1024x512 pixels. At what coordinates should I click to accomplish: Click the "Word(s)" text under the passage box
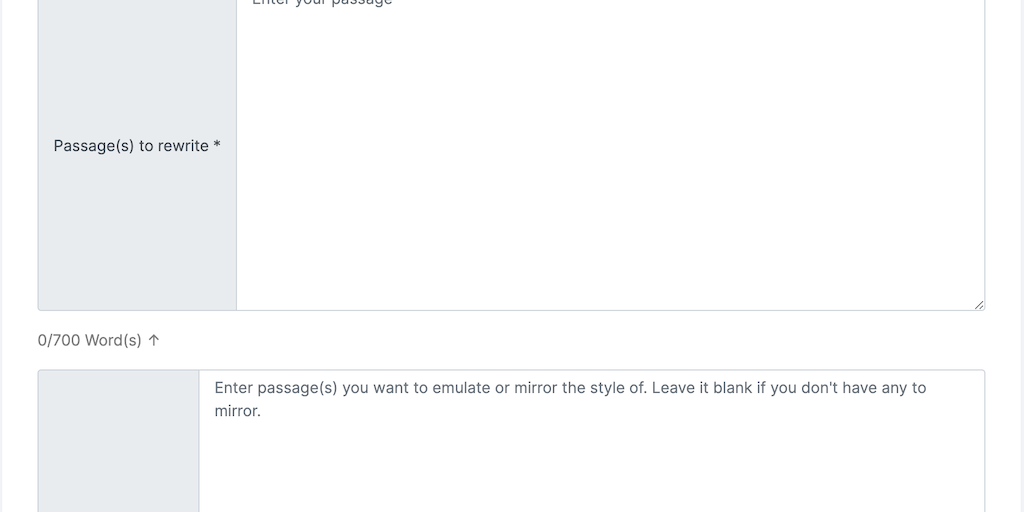click(113, 341)
